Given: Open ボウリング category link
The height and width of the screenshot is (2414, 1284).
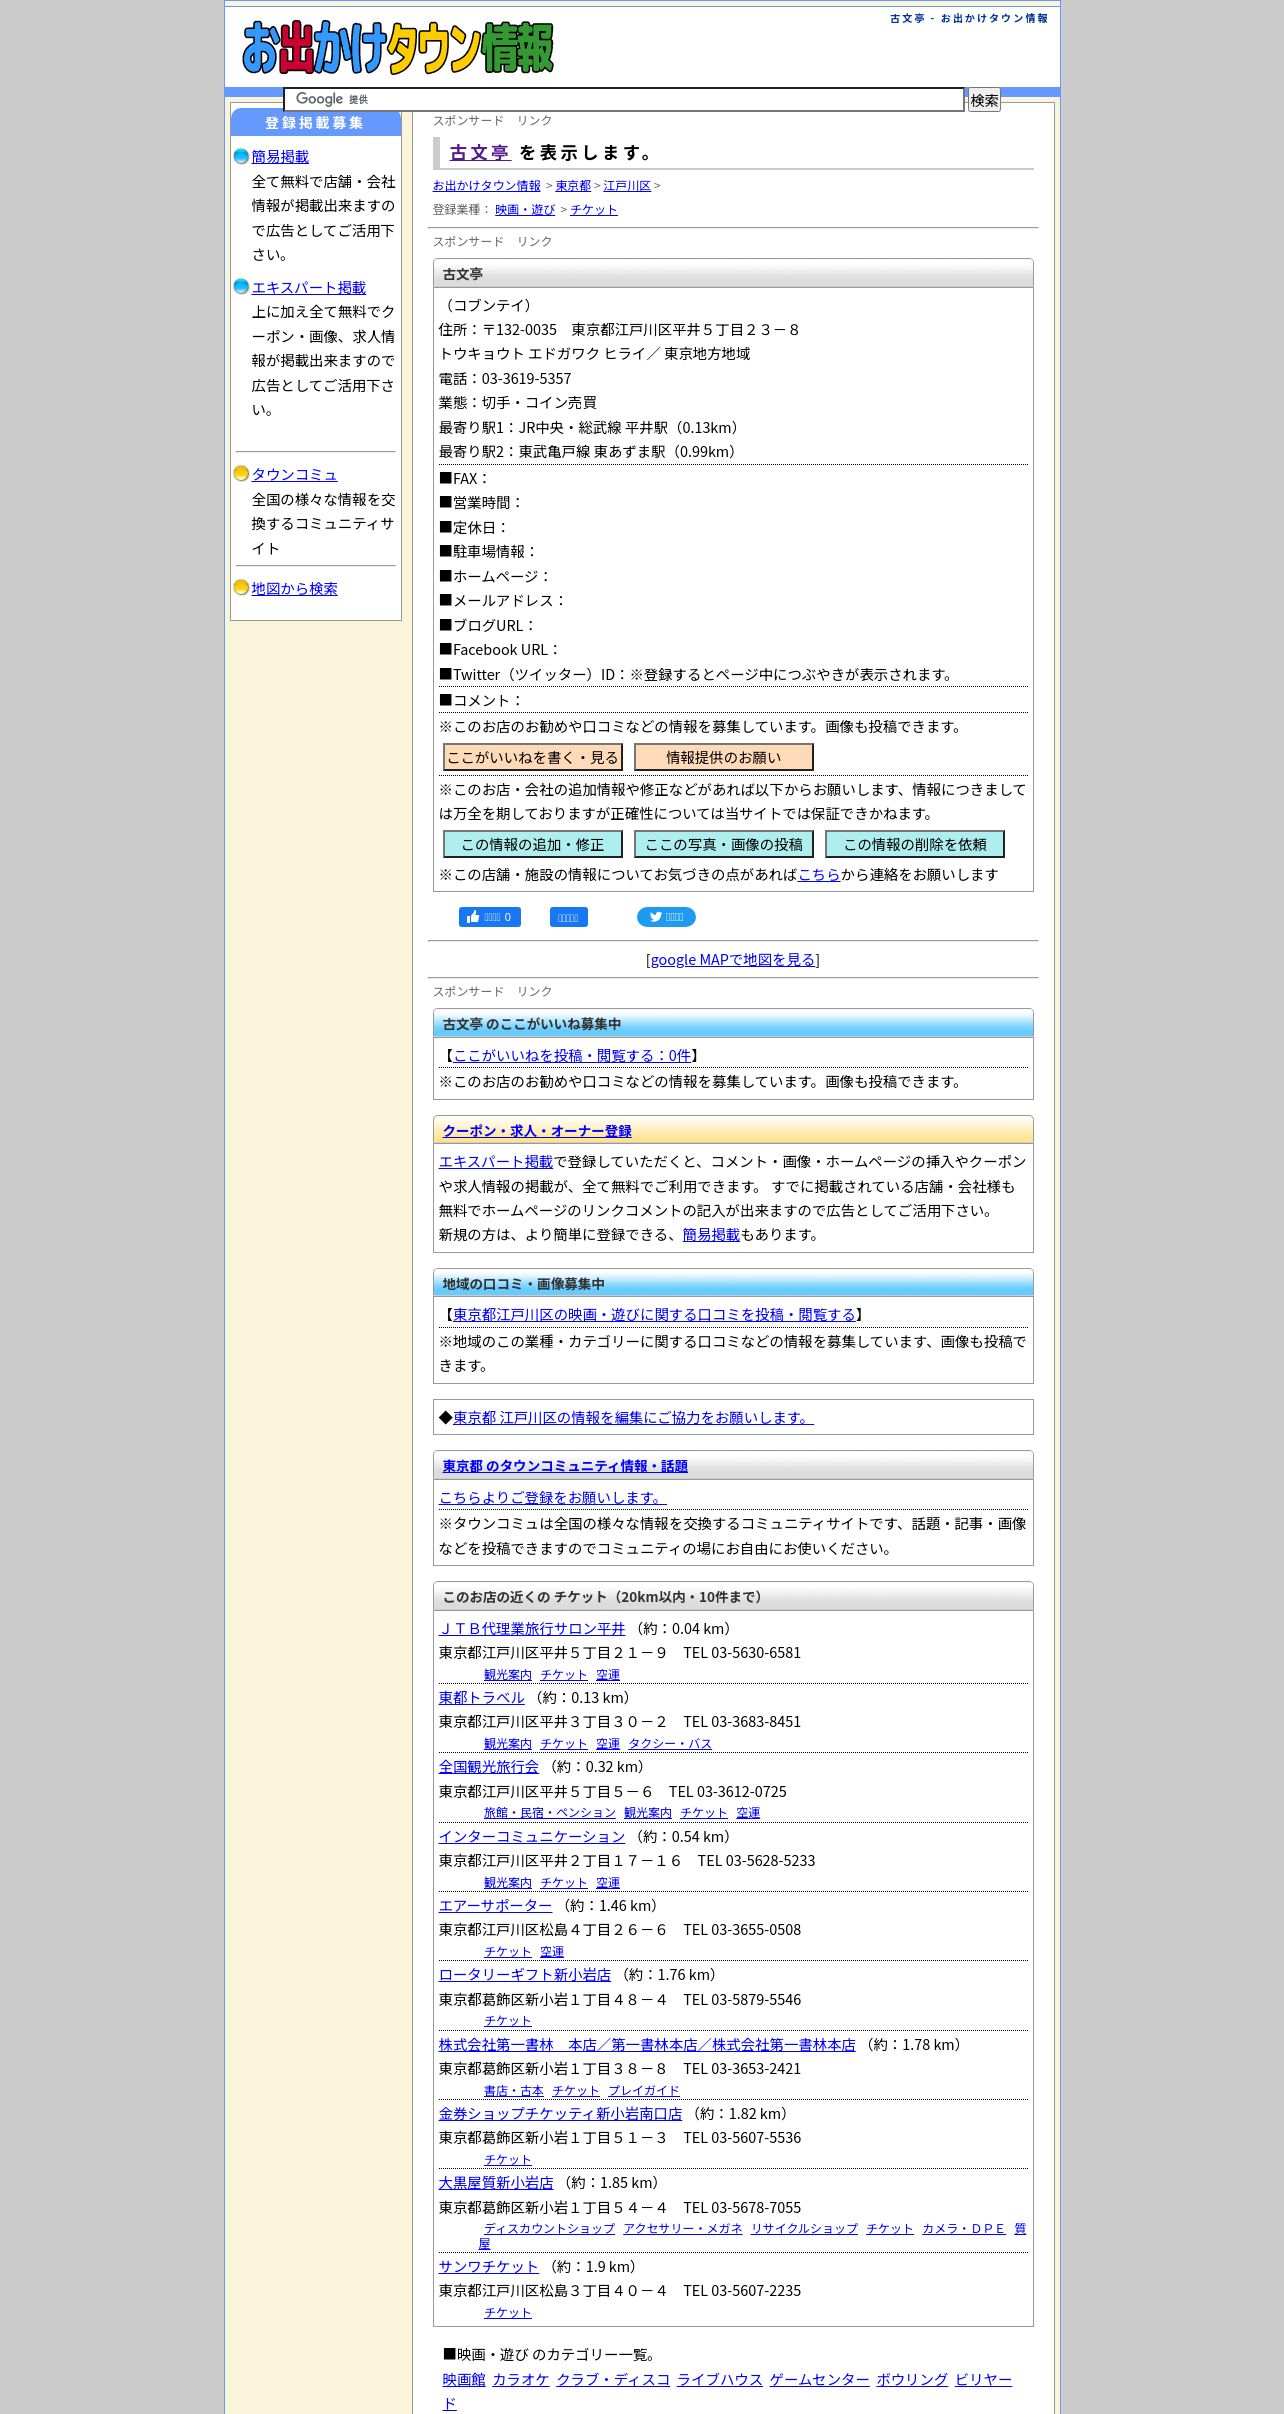Looking at the screenshot, I should [912, 2380].
